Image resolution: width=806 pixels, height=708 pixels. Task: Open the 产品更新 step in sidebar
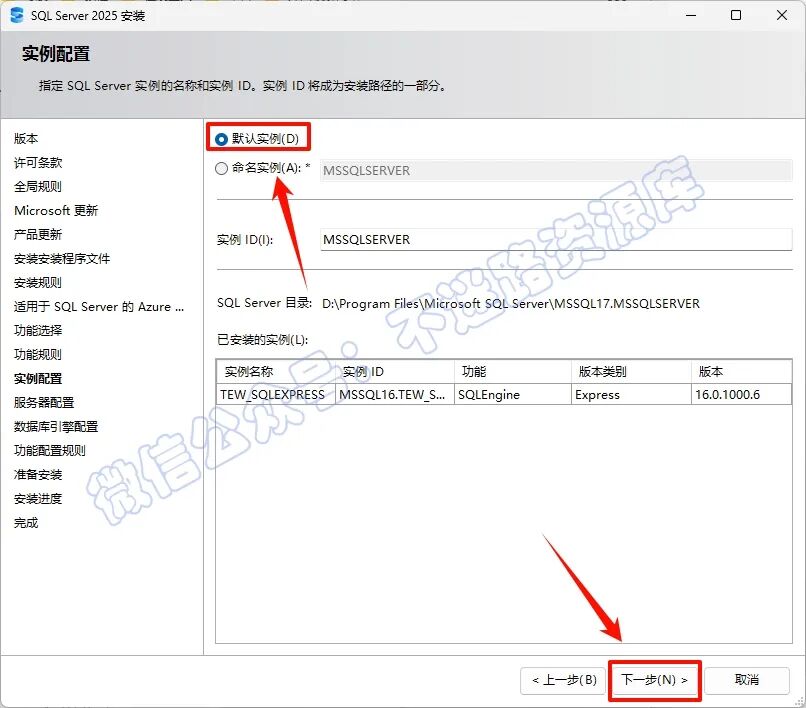(x=38, y=234)
